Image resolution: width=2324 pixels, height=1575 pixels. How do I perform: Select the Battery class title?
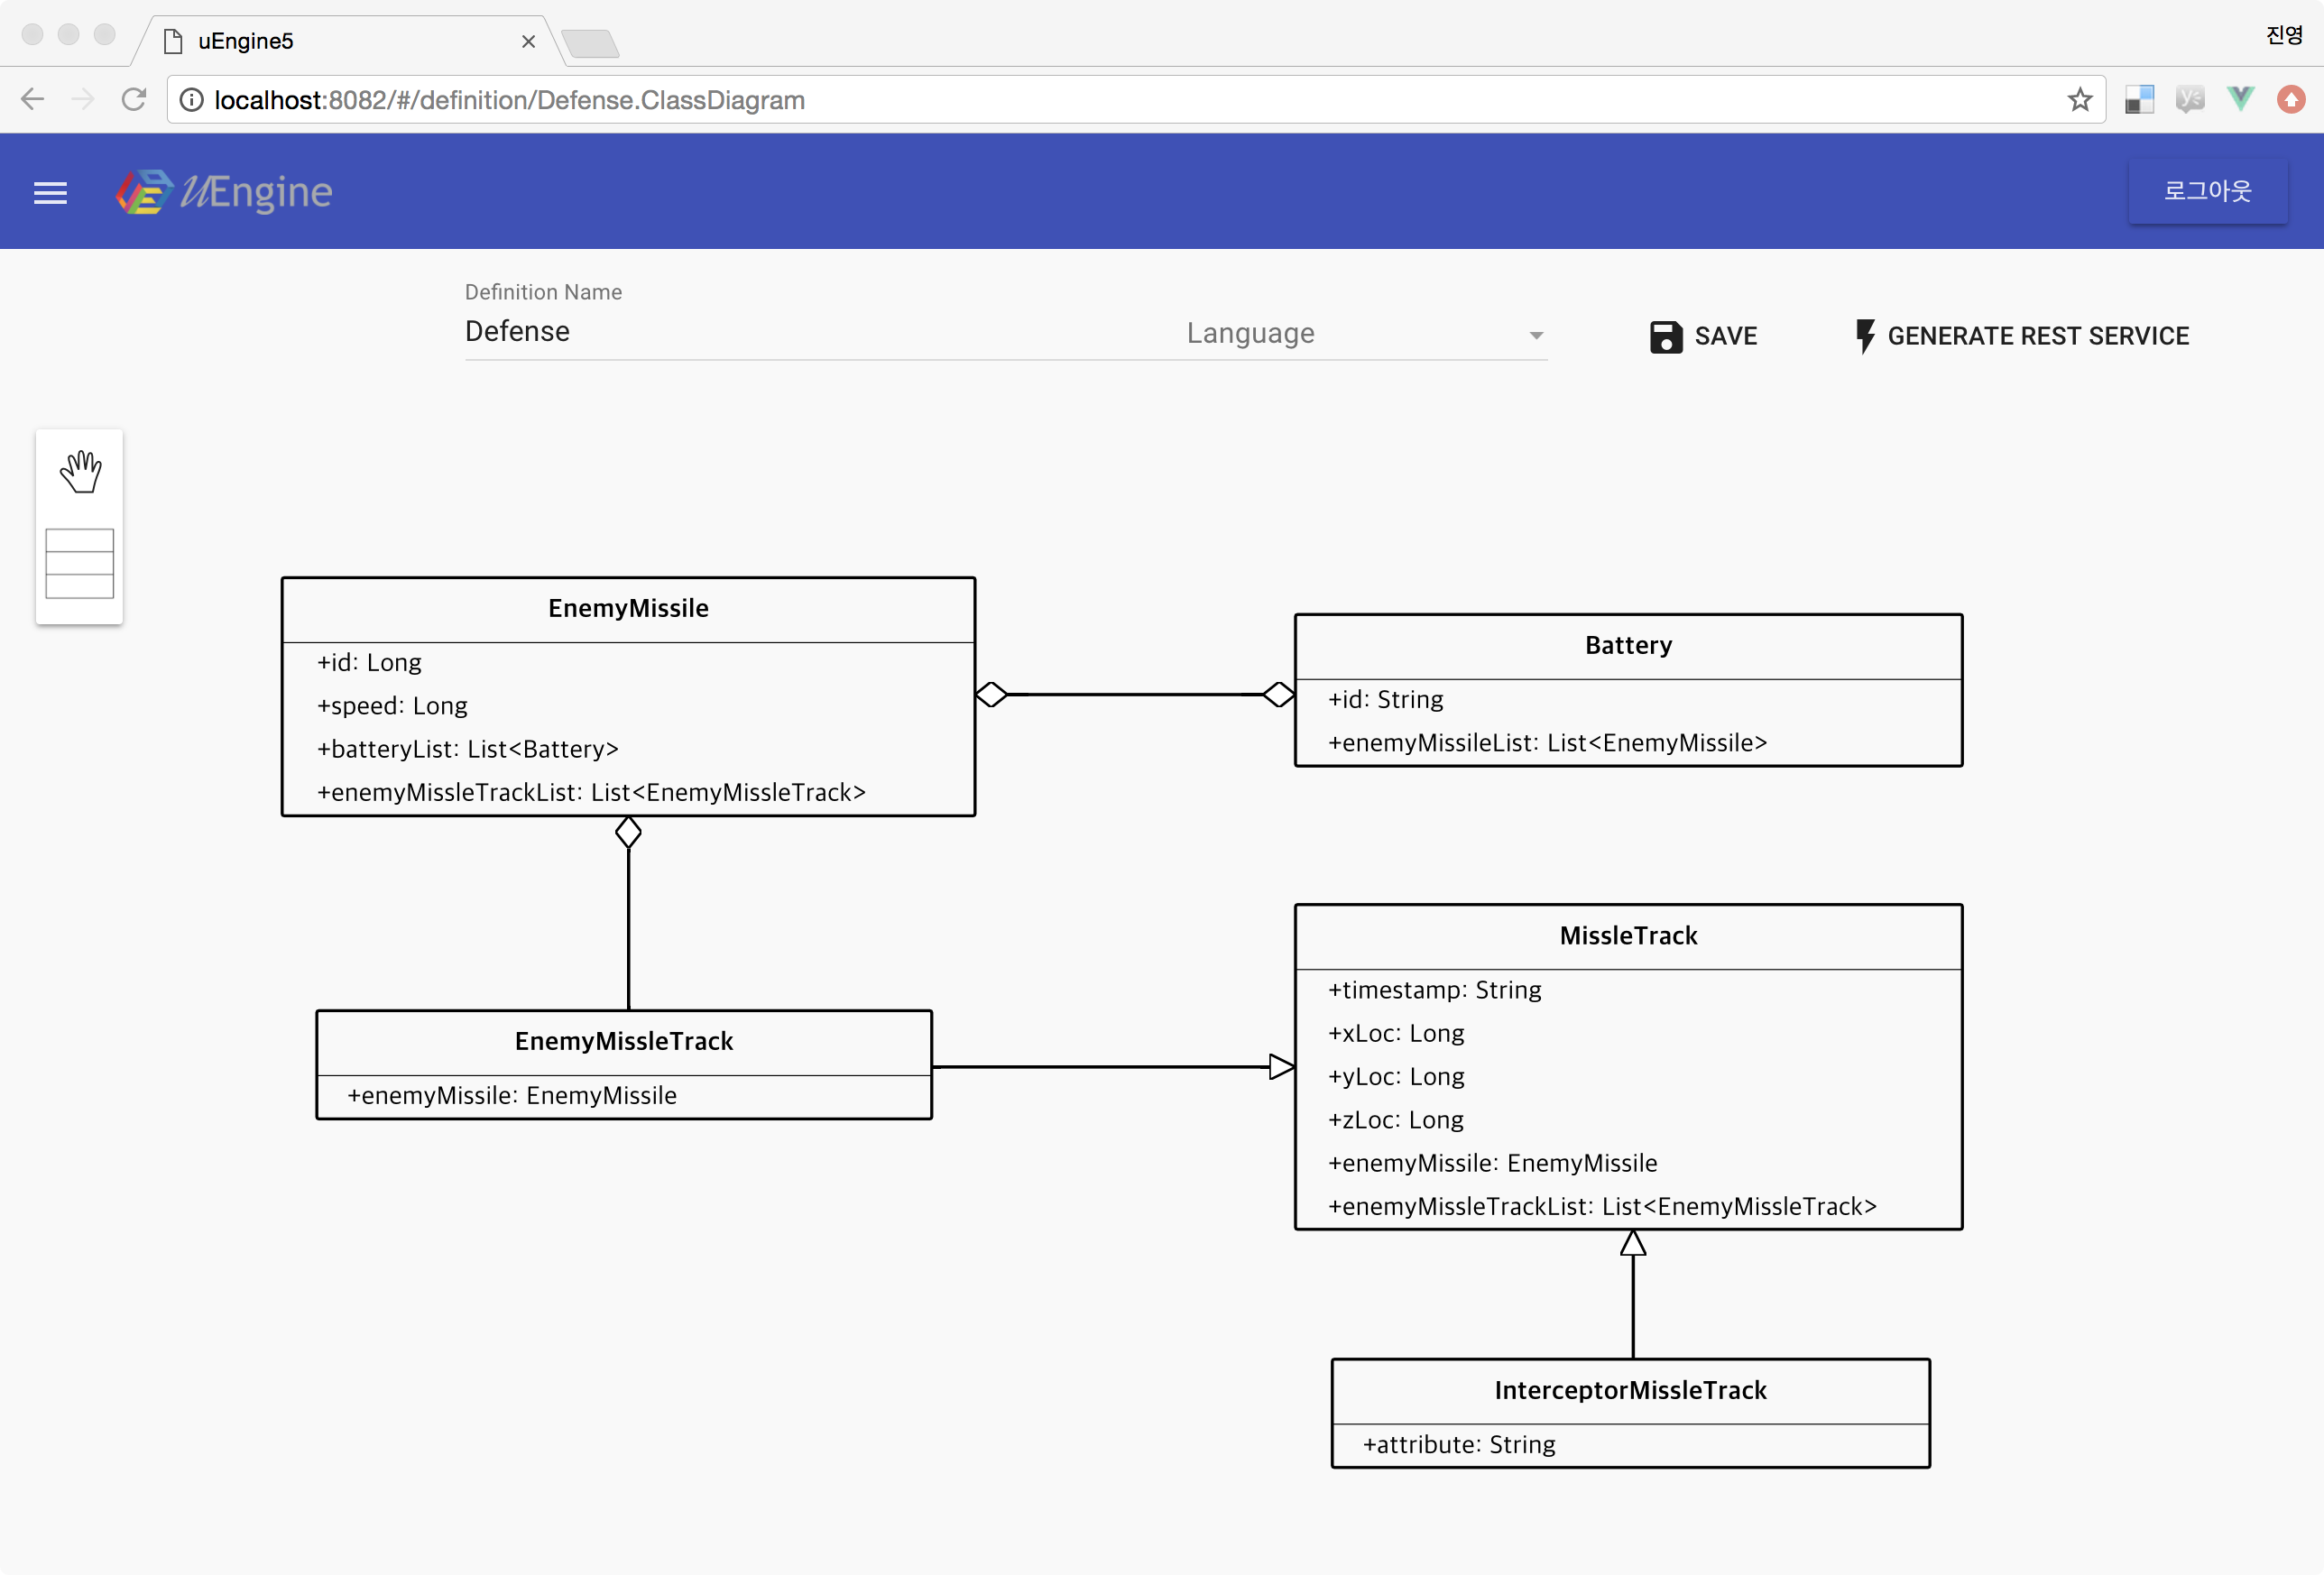1628,645
